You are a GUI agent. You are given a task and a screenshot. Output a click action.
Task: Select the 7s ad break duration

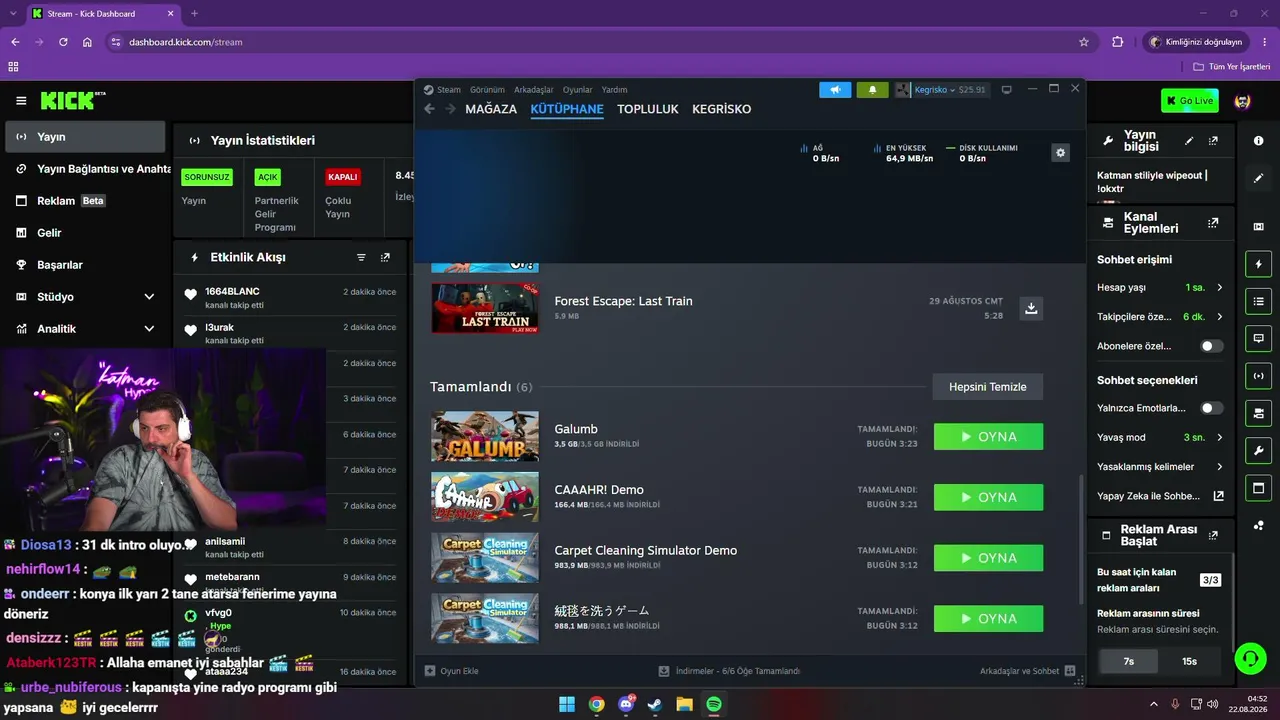click(x=1128, y=661)
